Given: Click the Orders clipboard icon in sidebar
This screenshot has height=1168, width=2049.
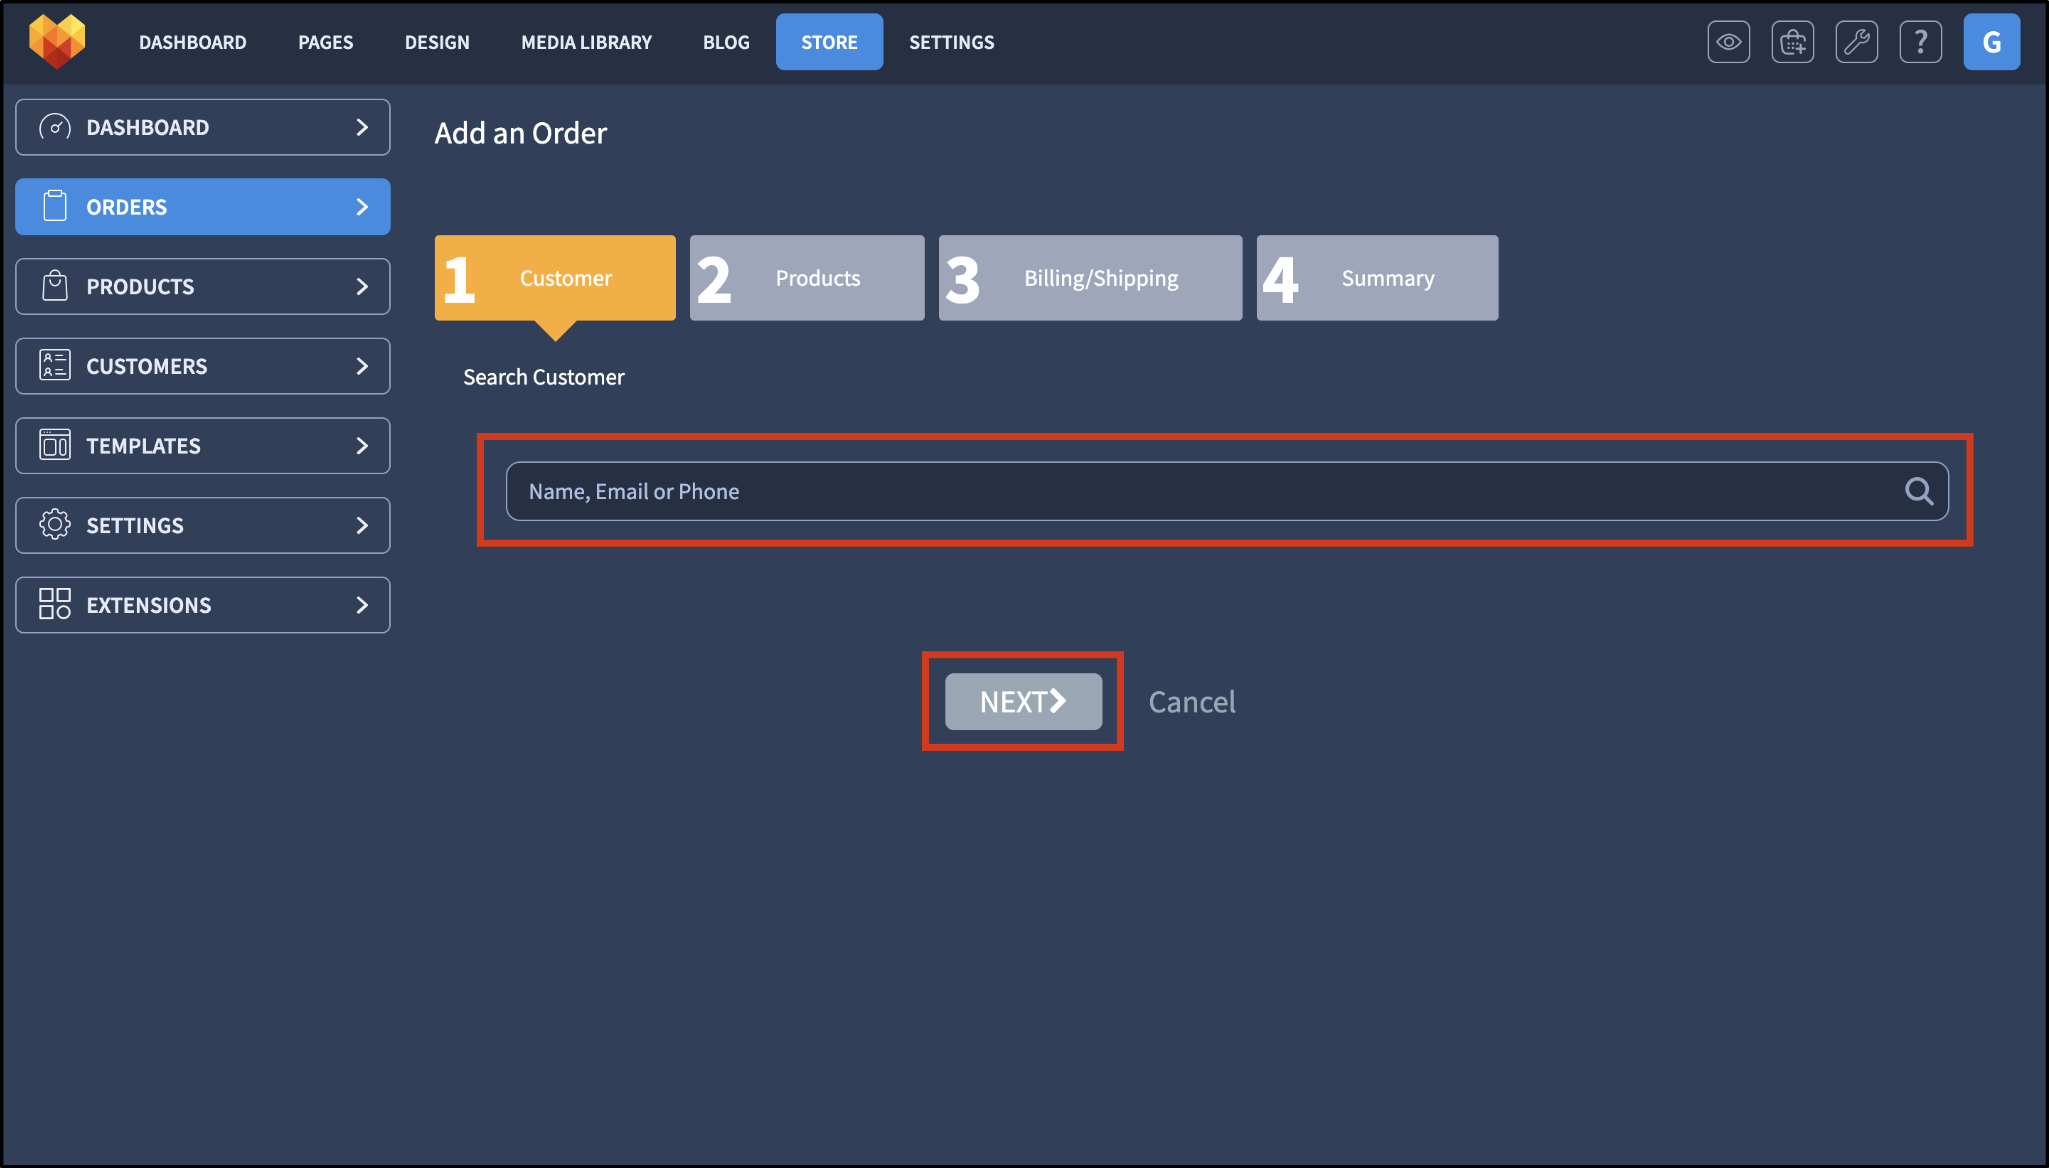Looking at the screenshot, I should click(55, 206).
